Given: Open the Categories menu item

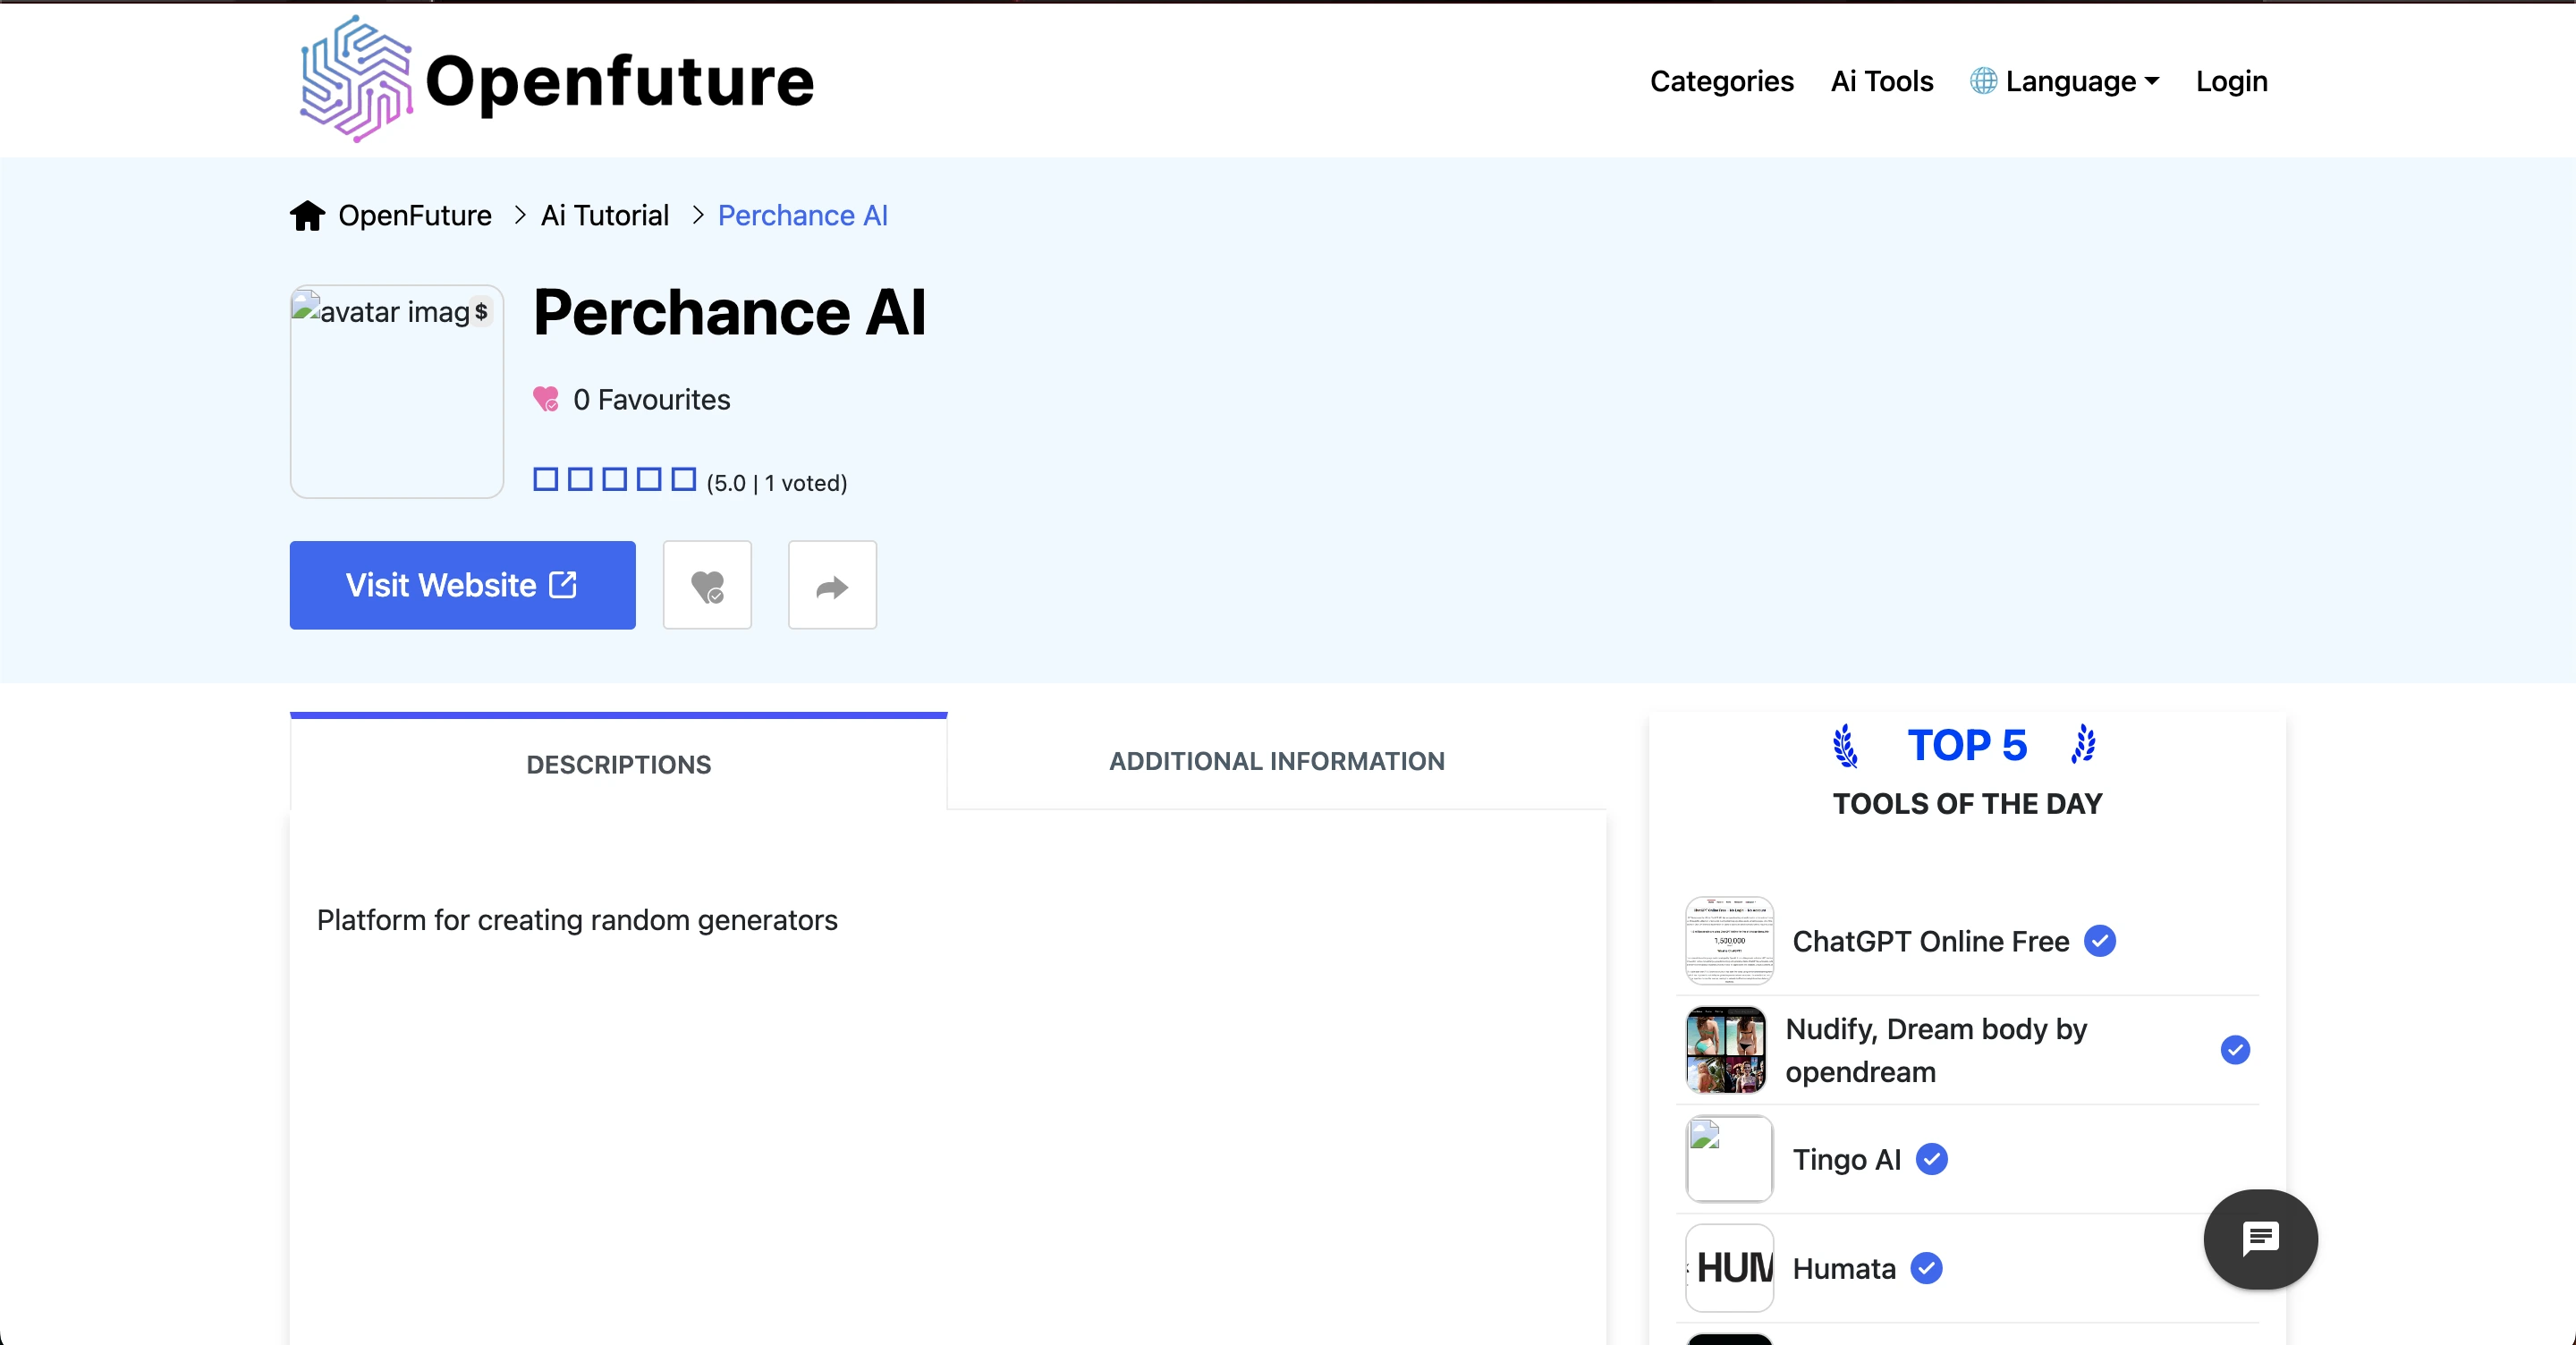Looking at the screenshot, I should 1721,81.
